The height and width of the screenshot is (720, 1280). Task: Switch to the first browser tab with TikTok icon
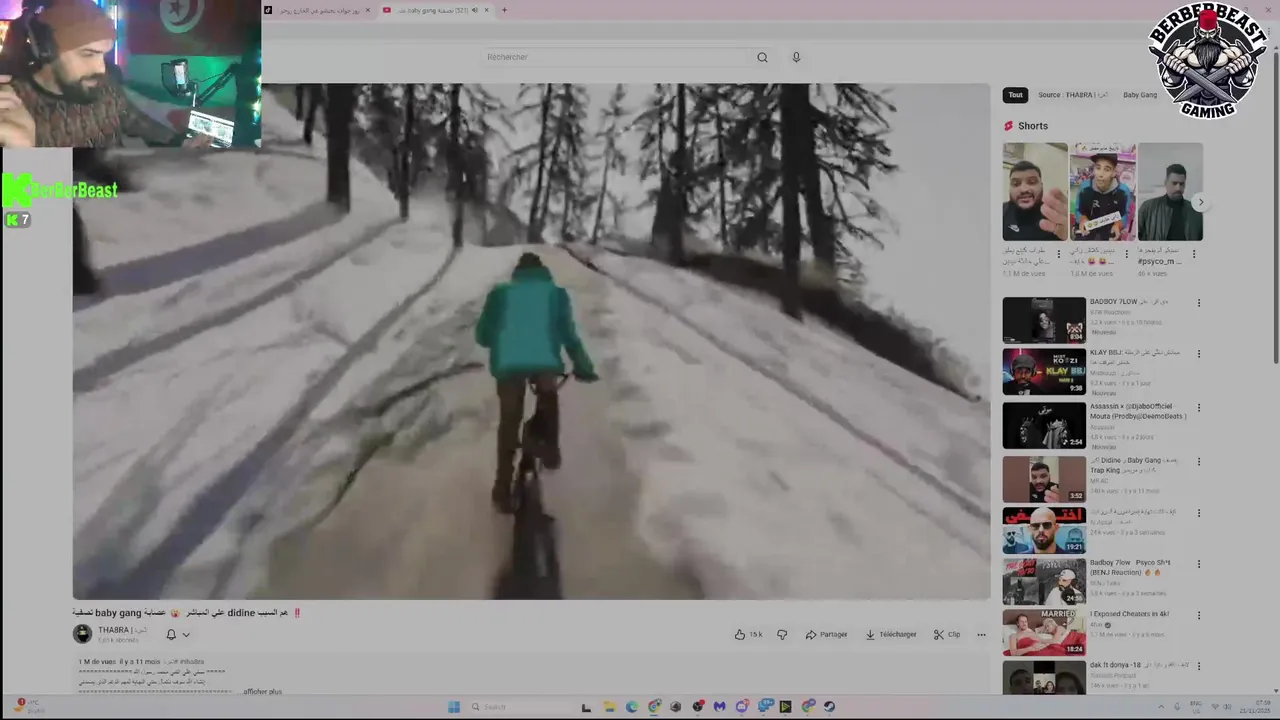(x=317, y=10)
